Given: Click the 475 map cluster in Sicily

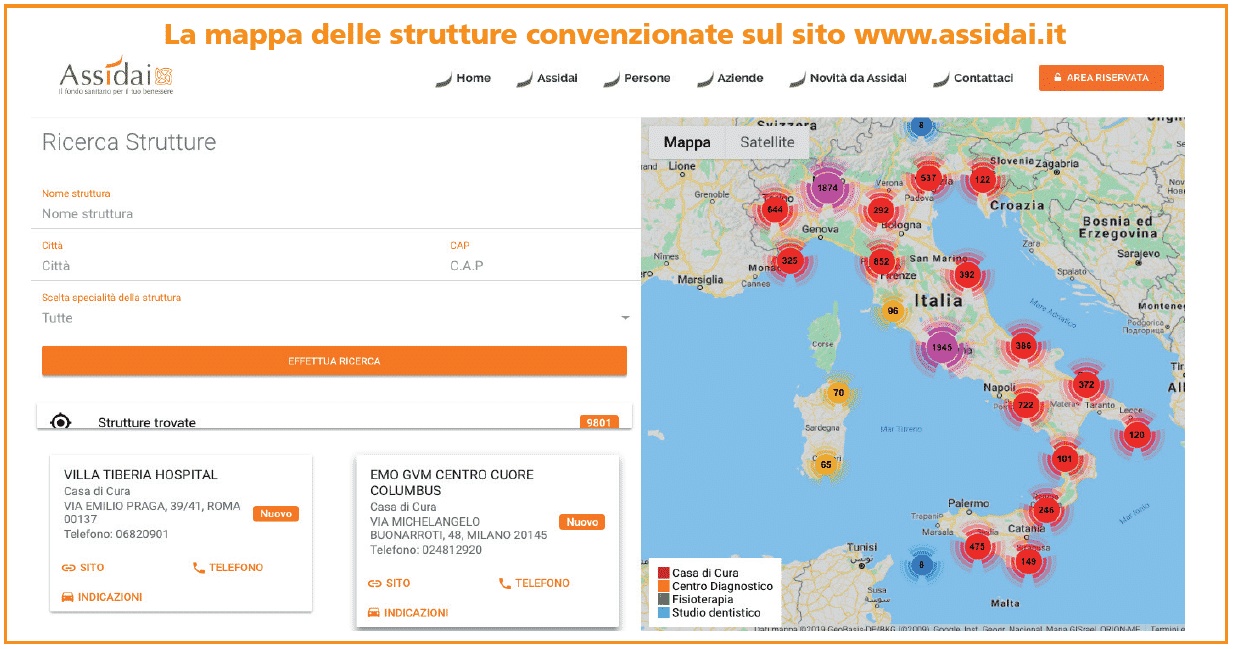Looking at the screenshot, I should (x=977, y=547).
